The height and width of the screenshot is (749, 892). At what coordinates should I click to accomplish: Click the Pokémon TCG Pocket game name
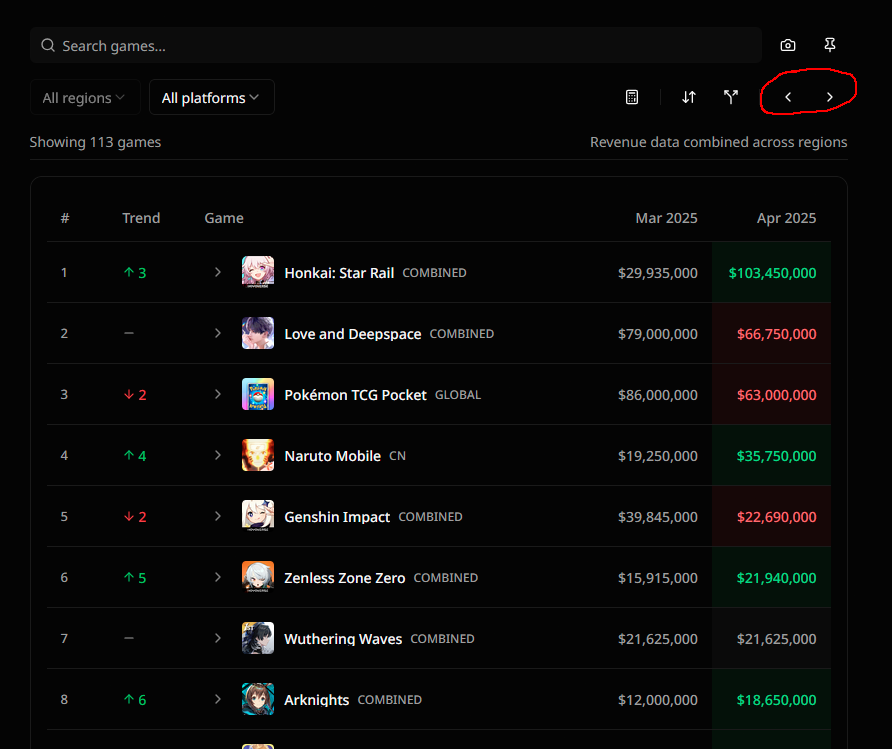(x=356, y=395)
